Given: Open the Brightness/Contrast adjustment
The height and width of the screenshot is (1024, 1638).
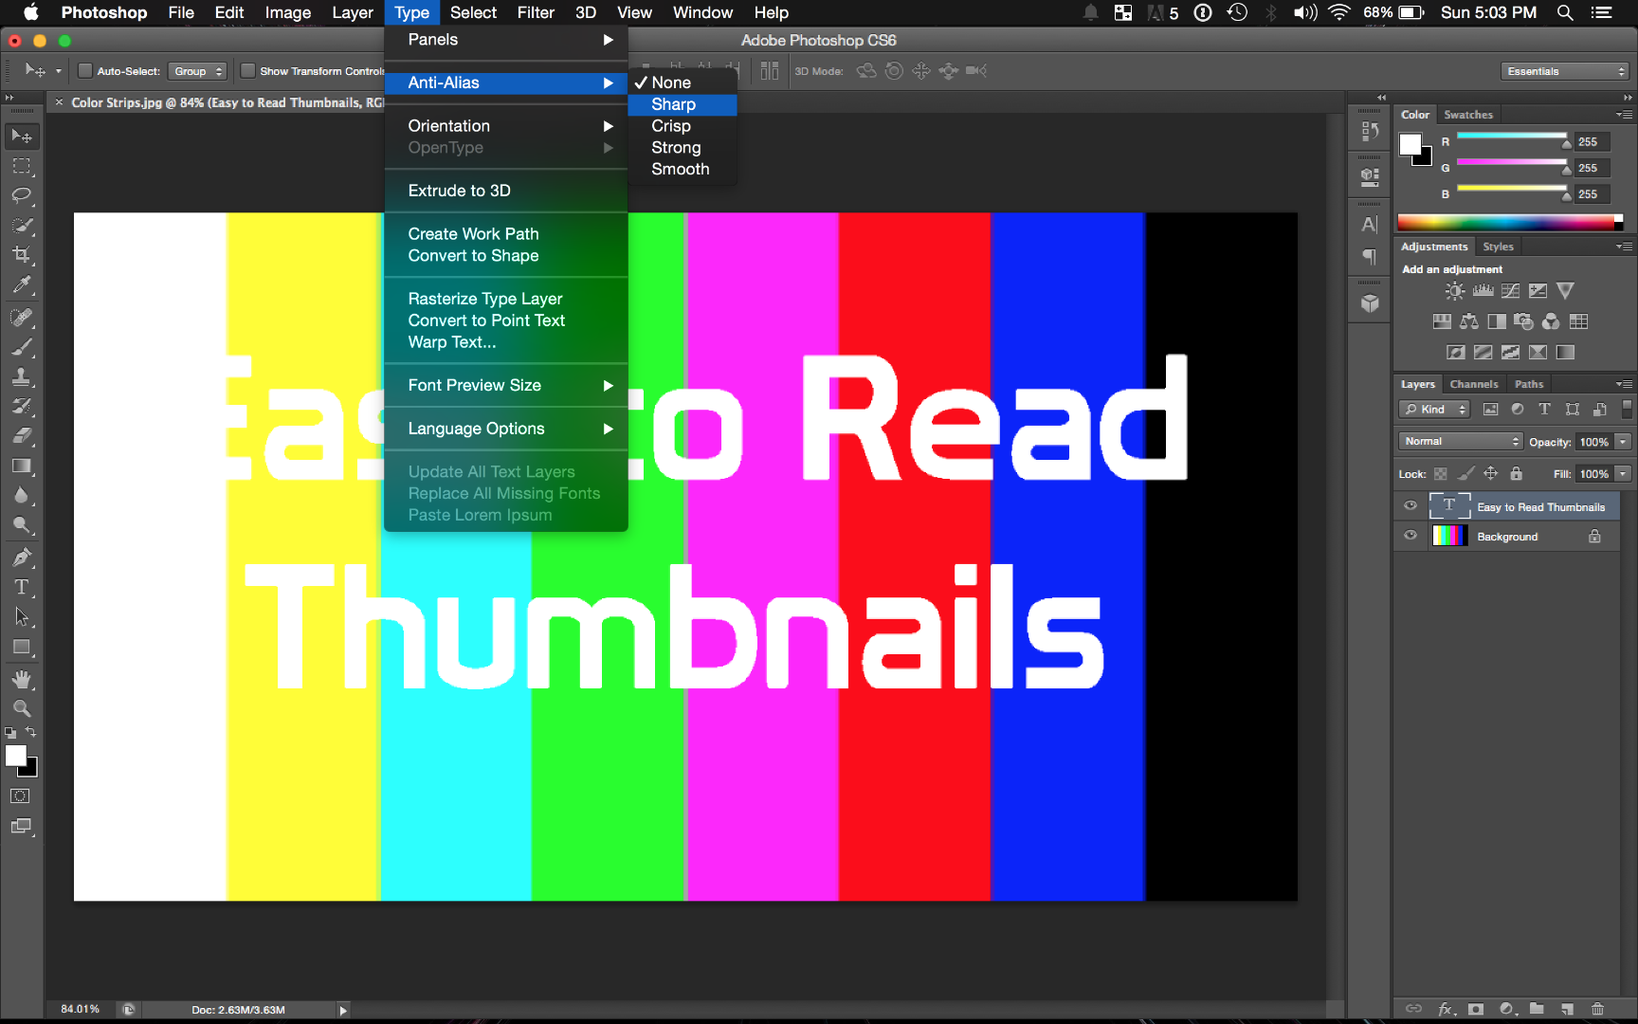Looking at the screenshot, I should tap(1454, 291).
